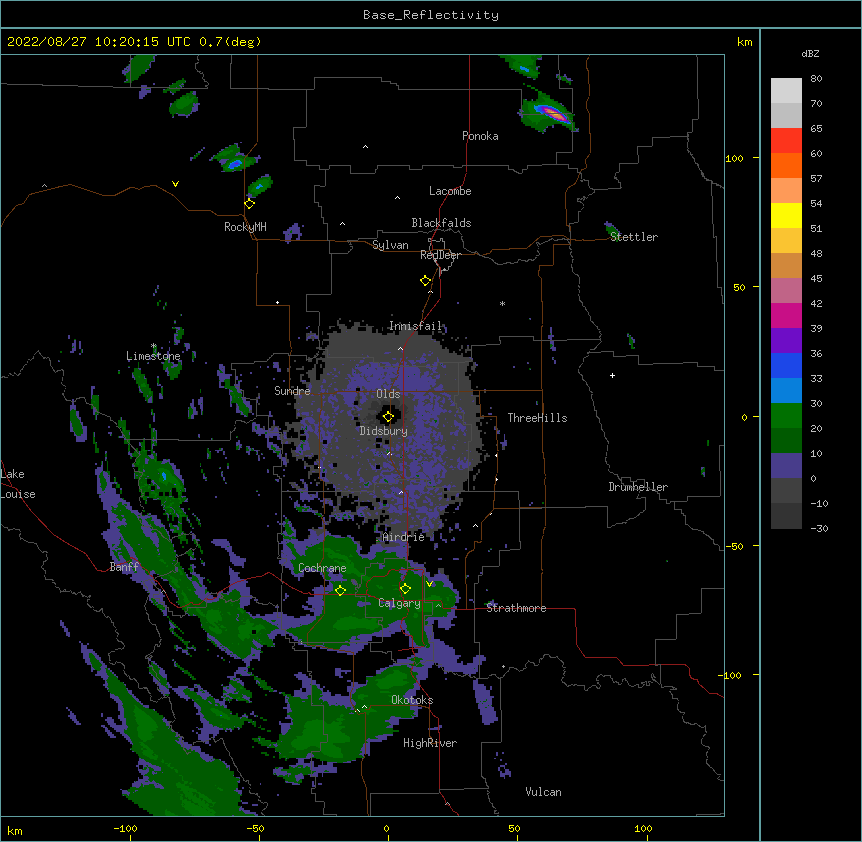Click the 50 tick on bottom km axis

pyautogui.click(x=514, y=829)
